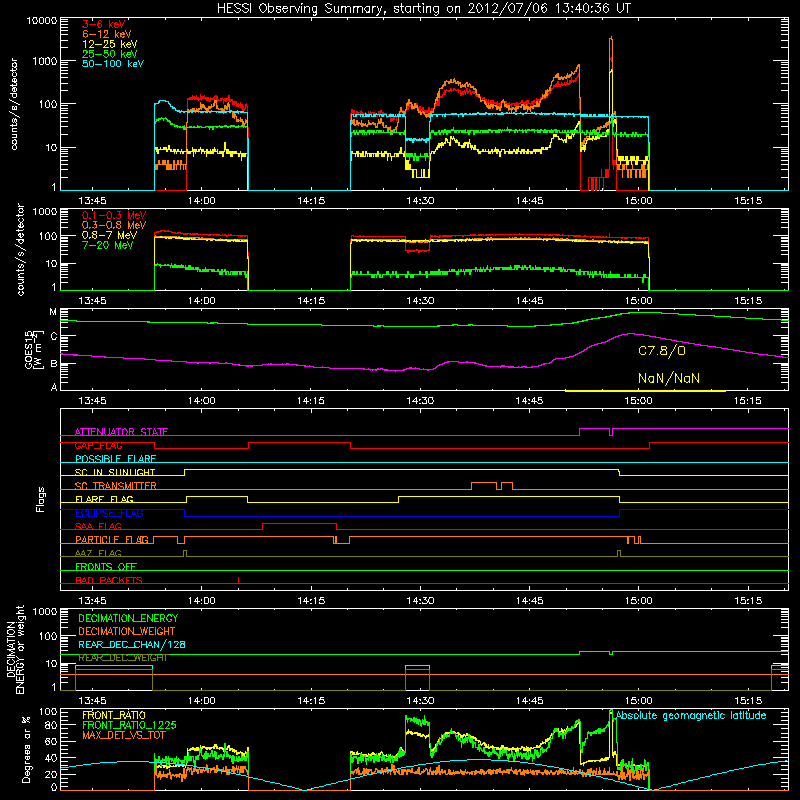This screenshot has width=800, height=800.
Task: Select the GAP_FLAG label
Action: tap(98, 445)
